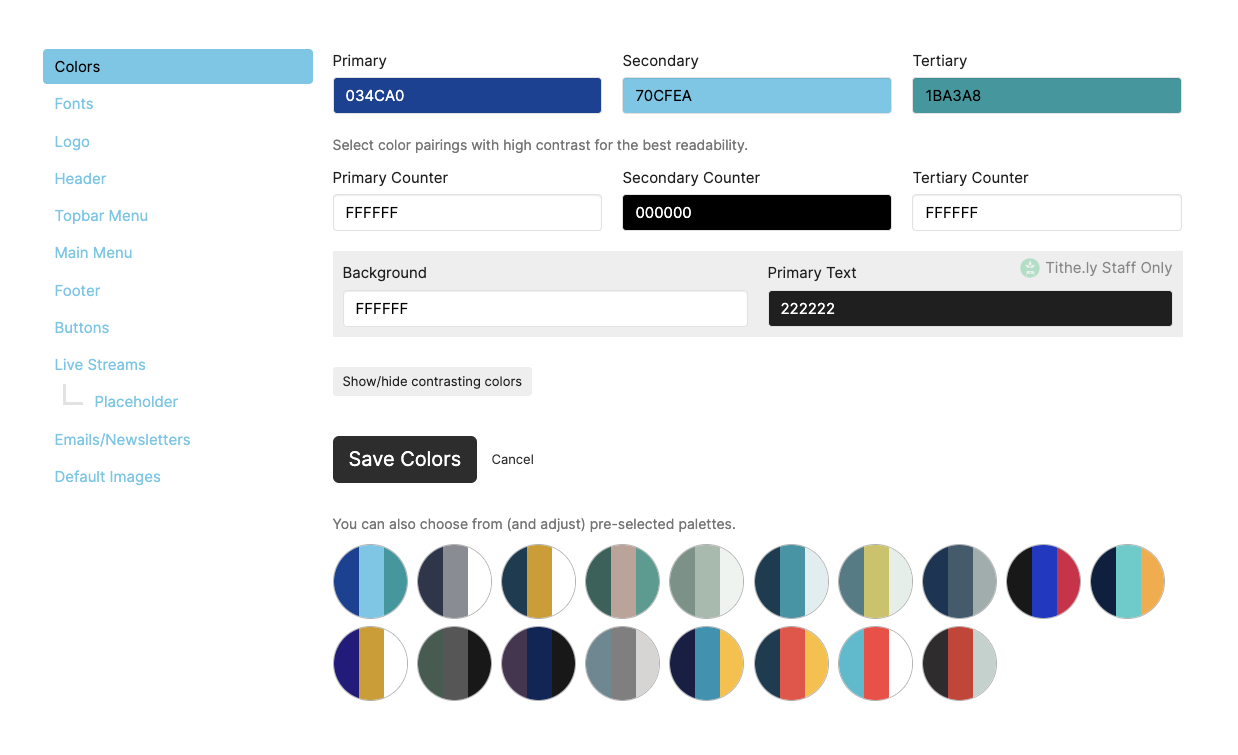Image resolution: width=1238 pixels, height=755 pixels.
Task: Select the first blue and teal palette
Action: click(x=370, y=582)
